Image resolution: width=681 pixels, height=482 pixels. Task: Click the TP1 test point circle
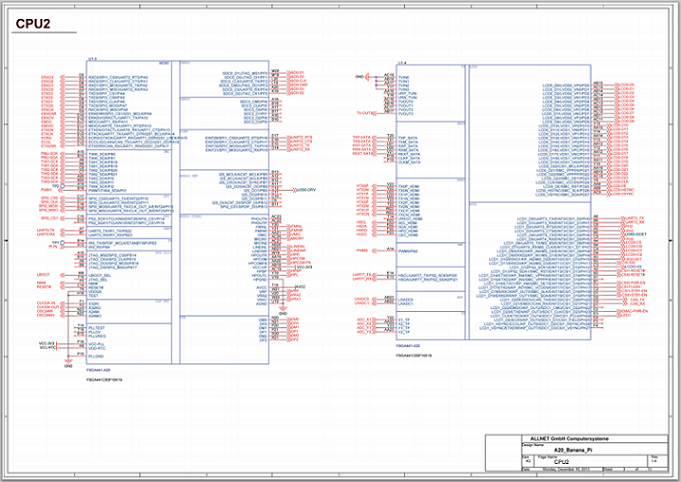62,242
